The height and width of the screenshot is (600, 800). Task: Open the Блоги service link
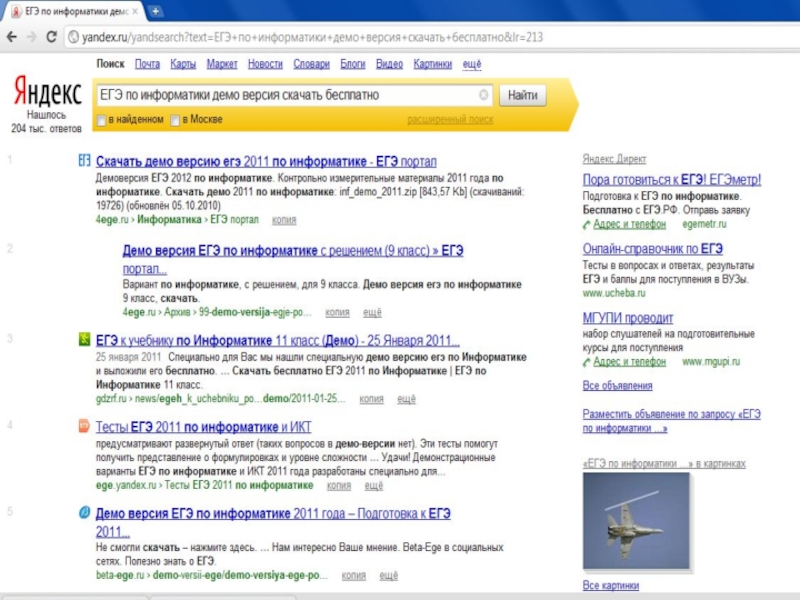click(353, 64)
